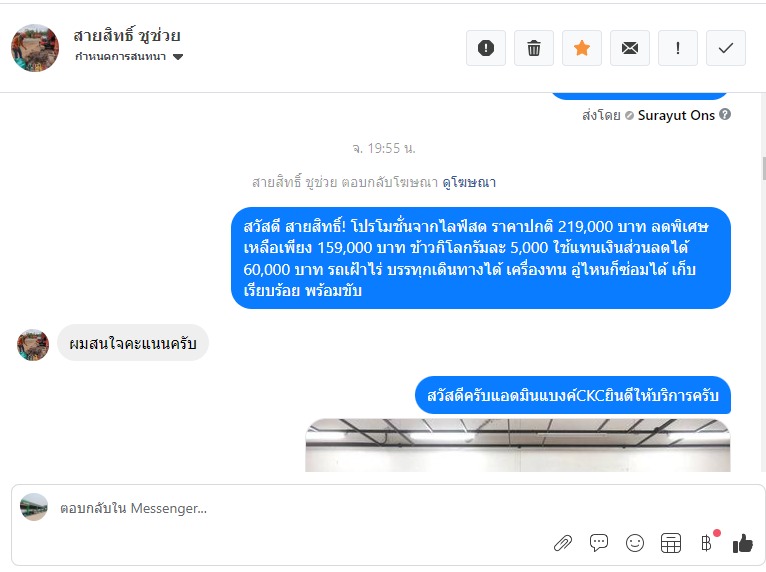Expand กำหนดการสนทนา dropdown arrow
The image size is (766, 572).
coord(178,57)
